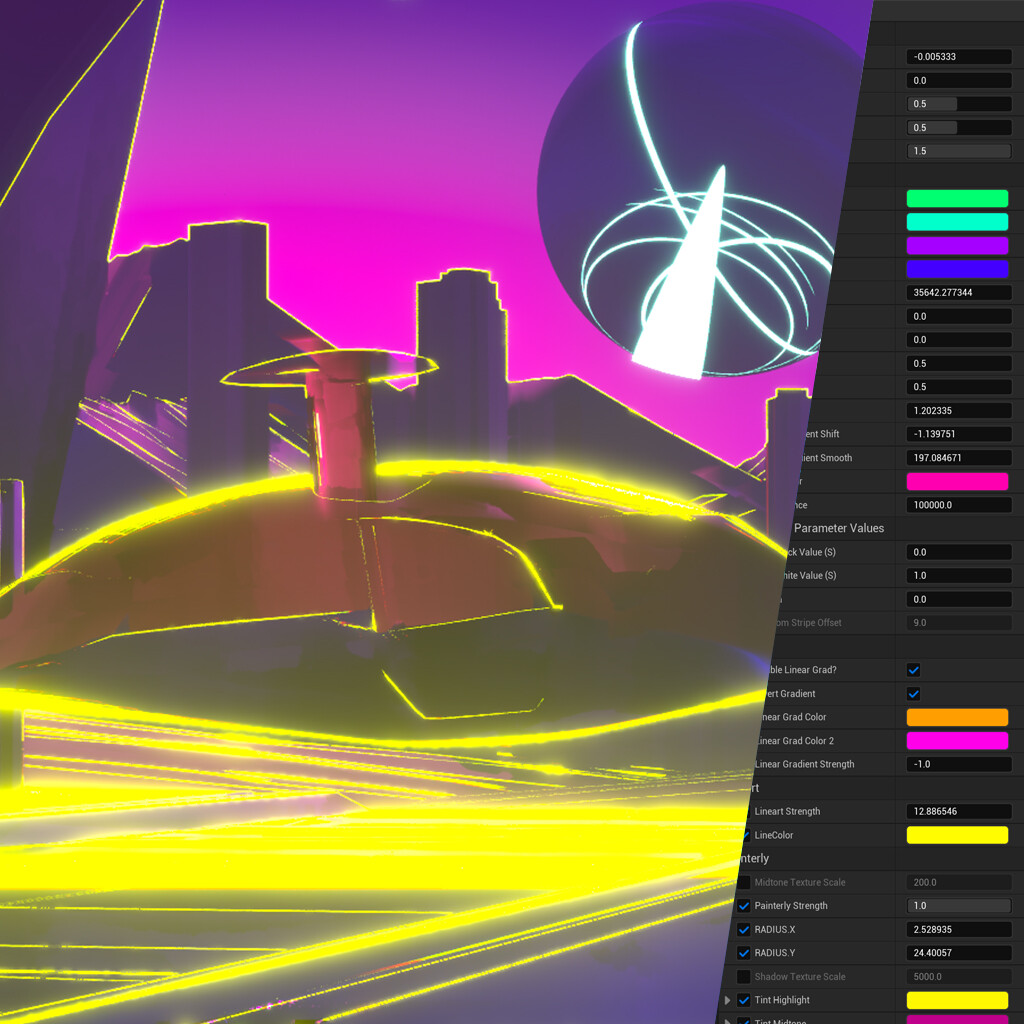Open the magenta Linear Grad Color 2 swatch

pyautogui.click(x=957, y=741)
